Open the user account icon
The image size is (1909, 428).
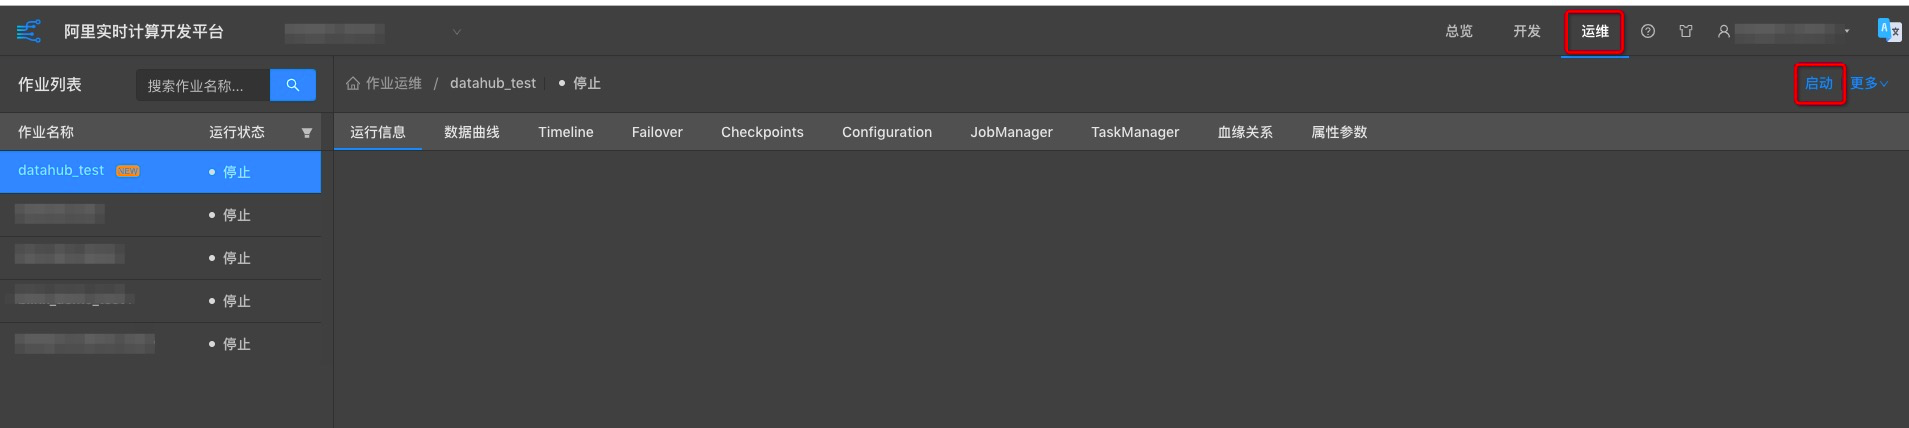[x=1724, y=31]
